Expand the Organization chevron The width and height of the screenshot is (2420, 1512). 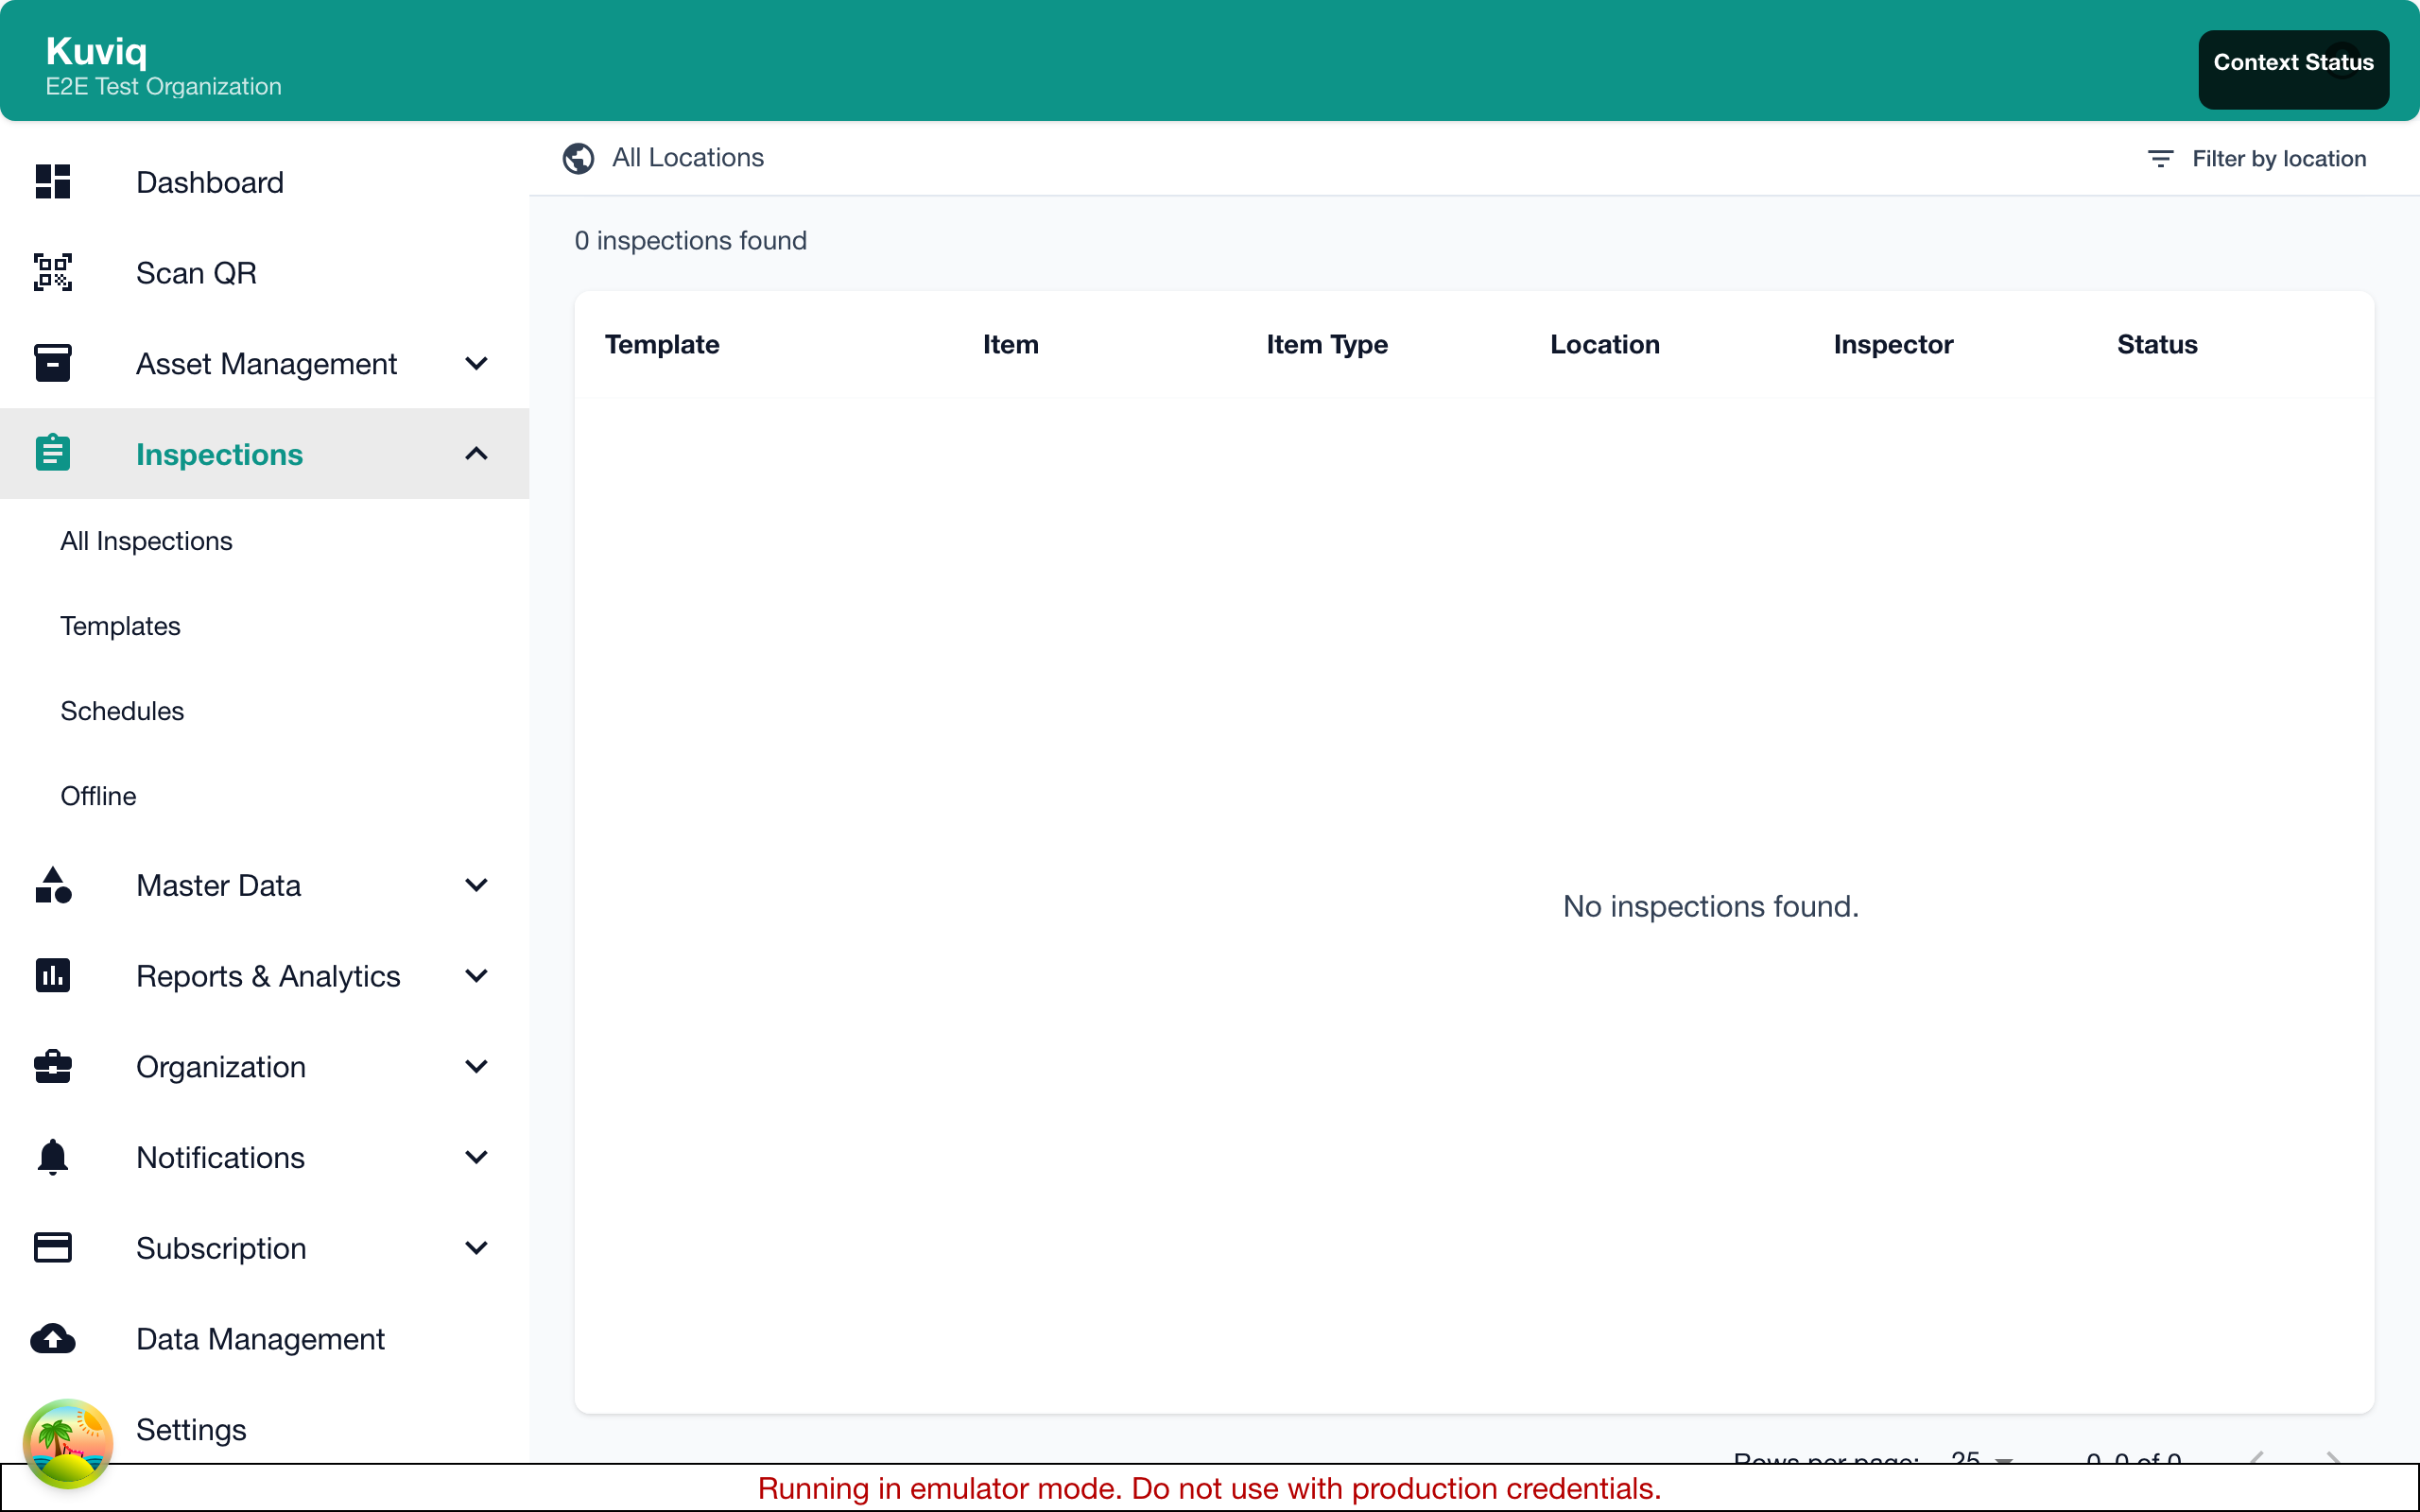476,1066
